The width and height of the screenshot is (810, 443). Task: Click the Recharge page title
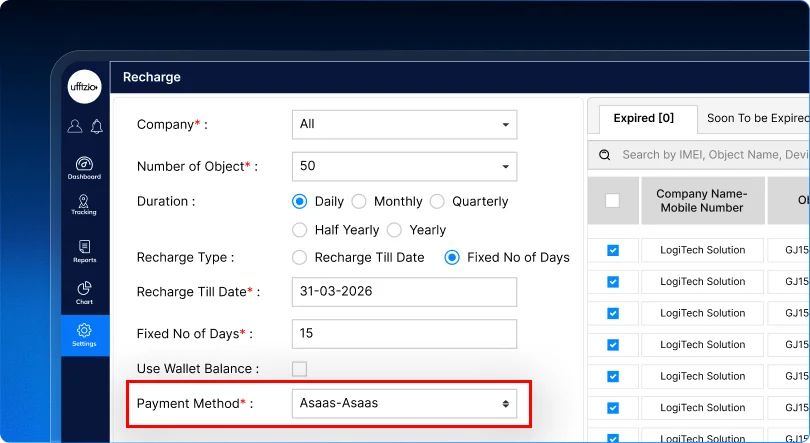[152, 77]
